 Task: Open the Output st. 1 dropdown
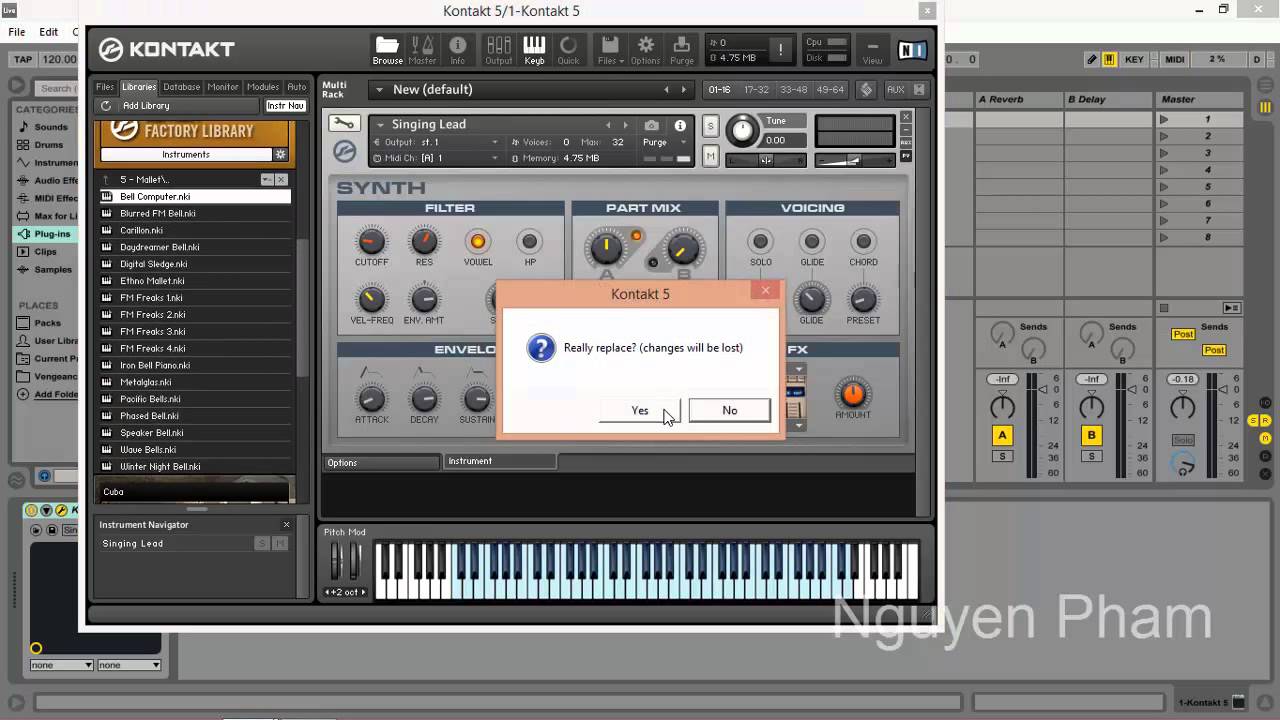pos(437,142)
